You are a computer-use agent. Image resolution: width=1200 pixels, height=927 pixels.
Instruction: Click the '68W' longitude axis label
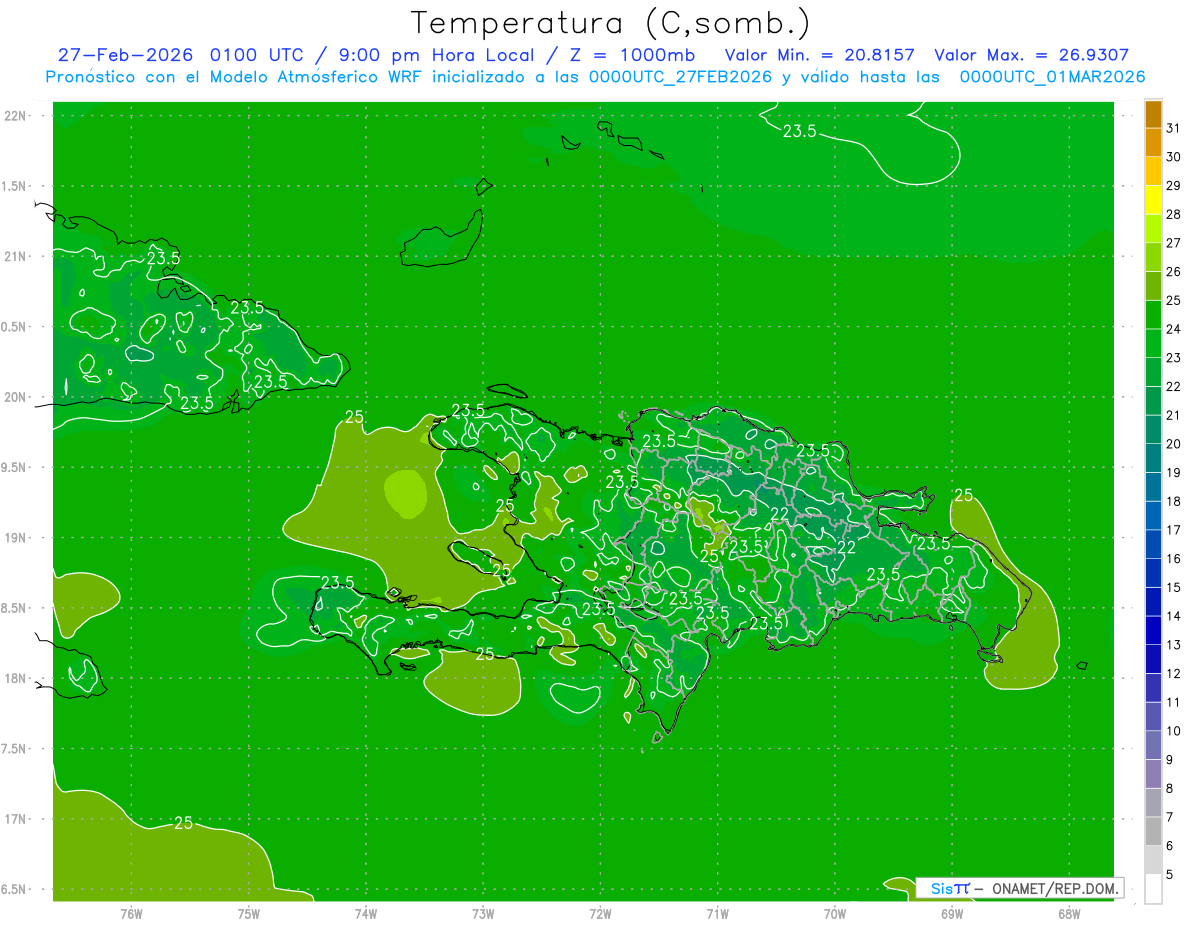tap(1068, 913)
